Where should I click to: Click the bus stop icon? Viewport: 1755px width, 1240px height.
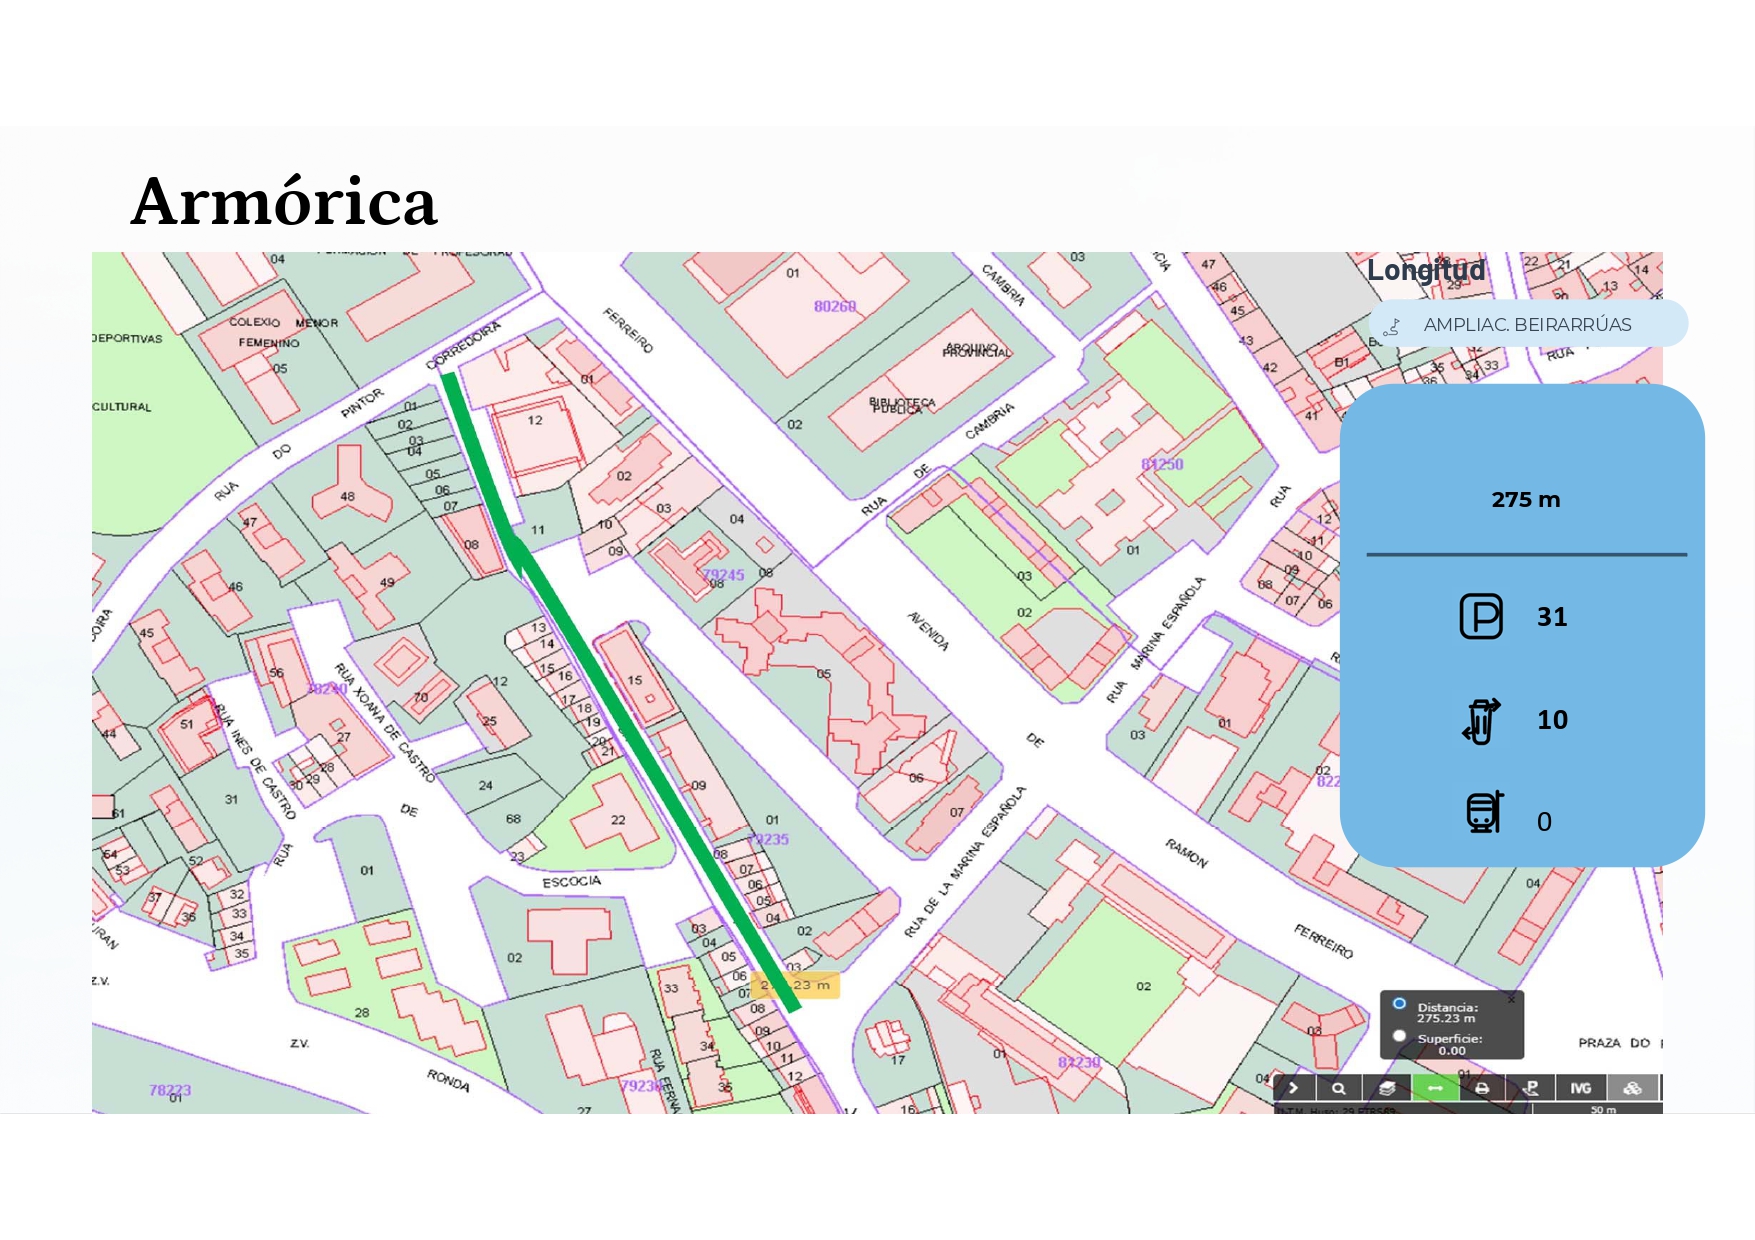[x=1484, y=812]
